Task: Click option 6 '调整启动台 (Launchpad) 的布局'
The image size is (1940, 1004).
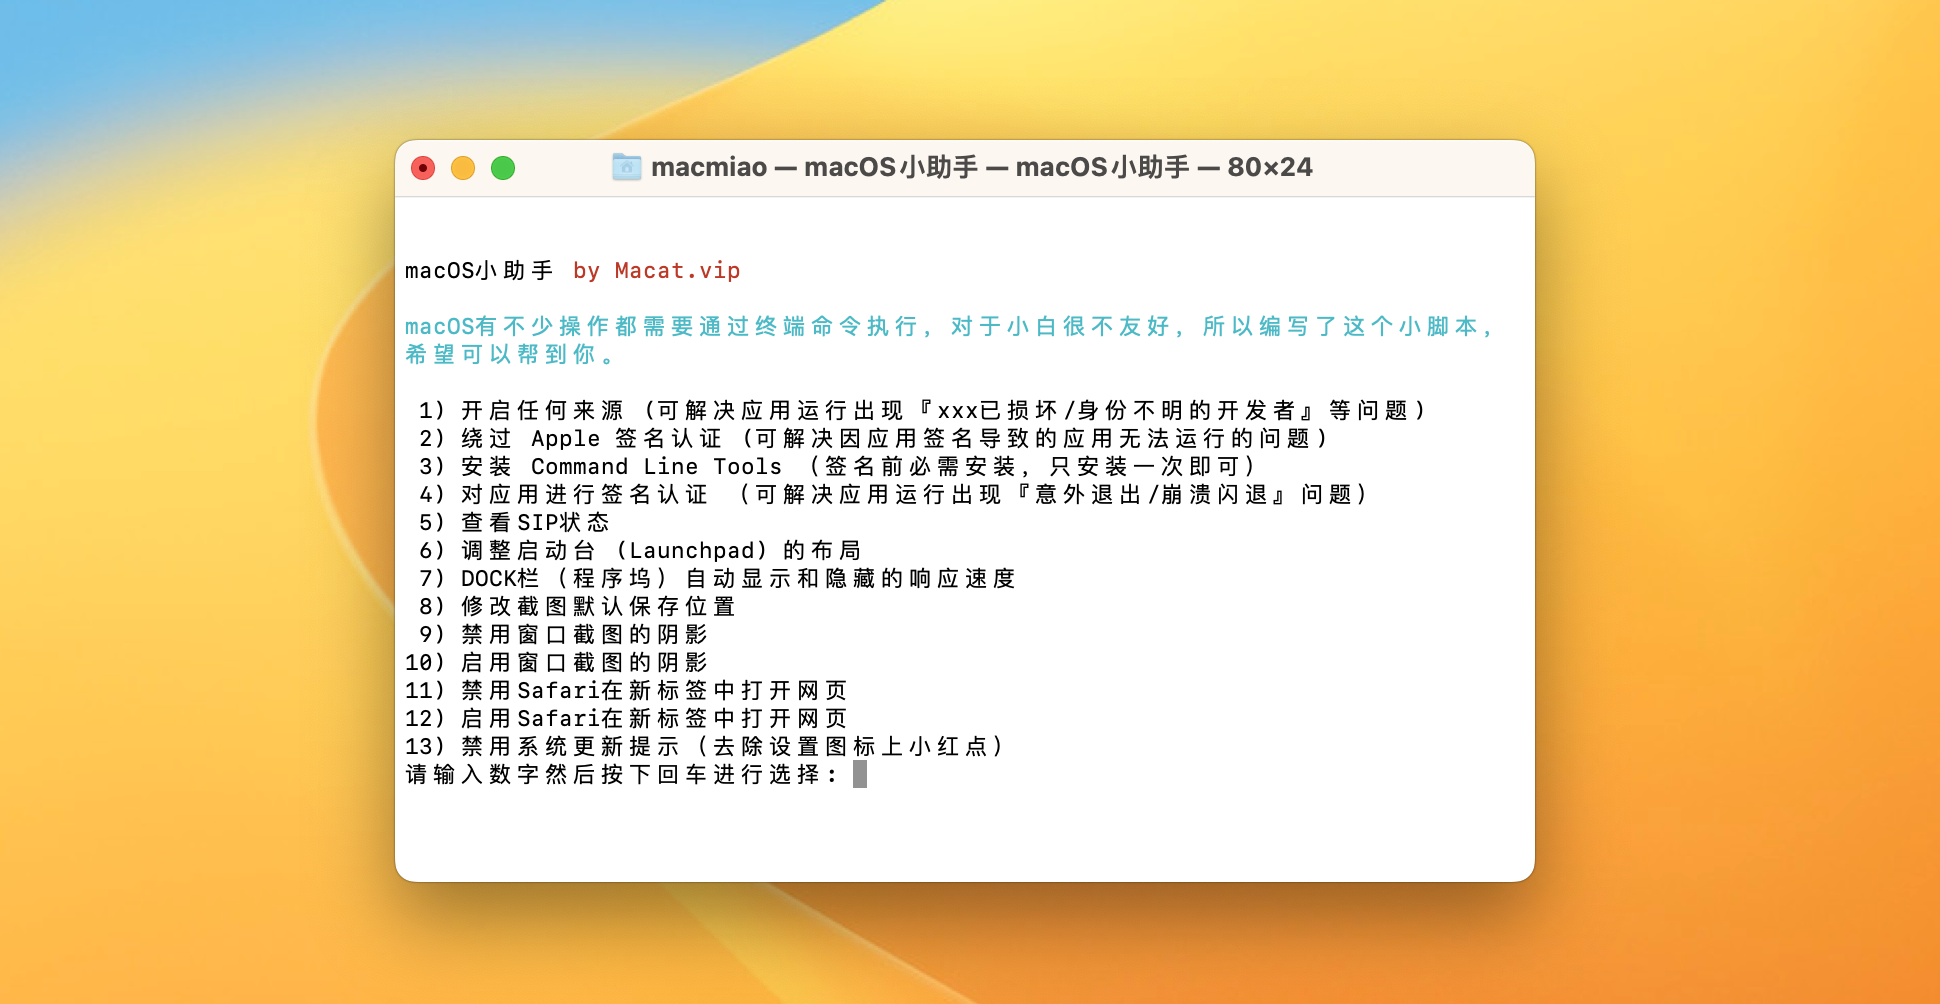Action: [639, 551]
